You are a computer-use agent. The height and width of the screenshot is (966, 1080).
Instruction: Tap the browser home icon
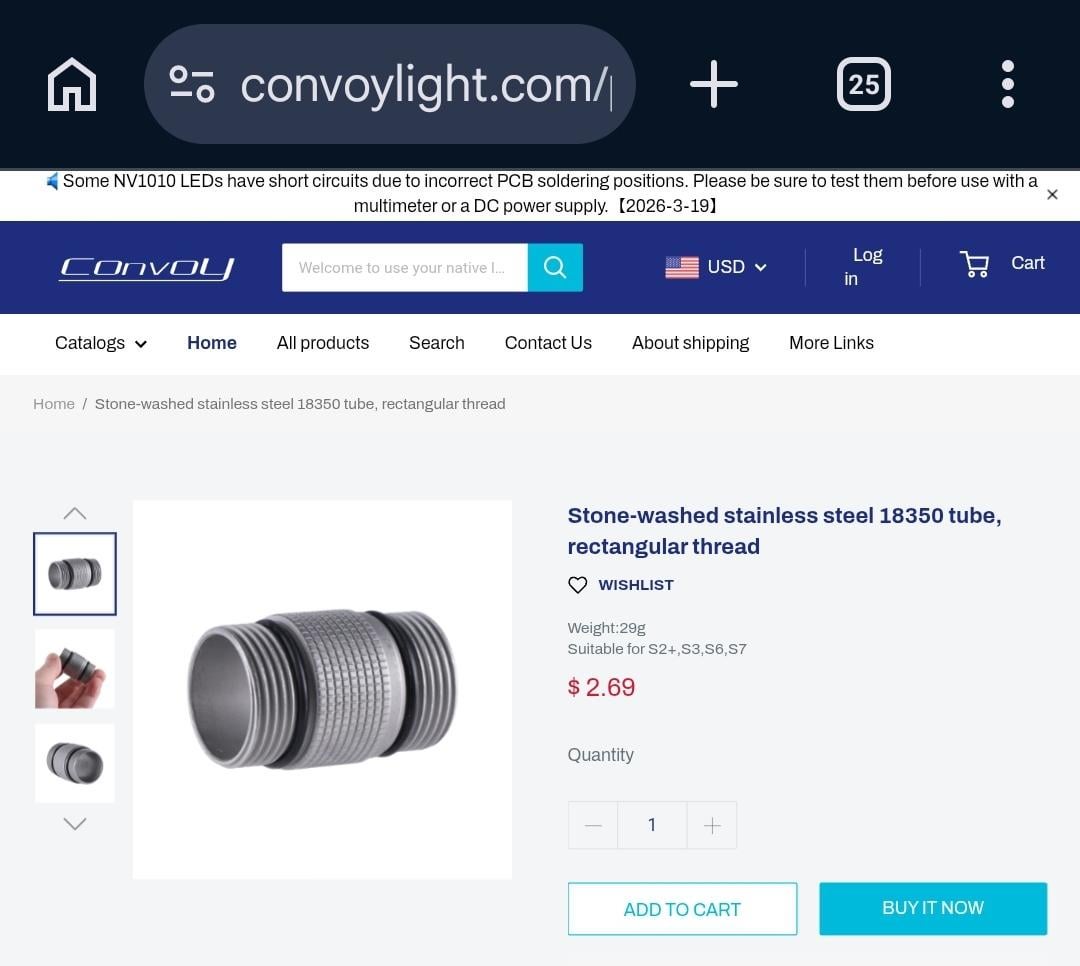click(x=72, y=84)
